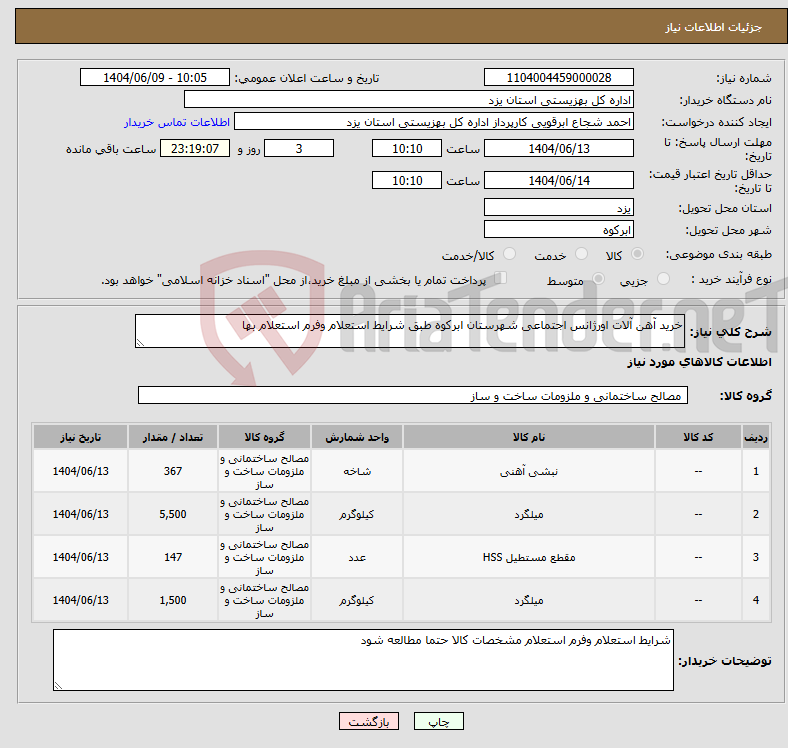Select the کالا radio button
Viewport: 788px width, 748px height.
click(x=638, y=255)
